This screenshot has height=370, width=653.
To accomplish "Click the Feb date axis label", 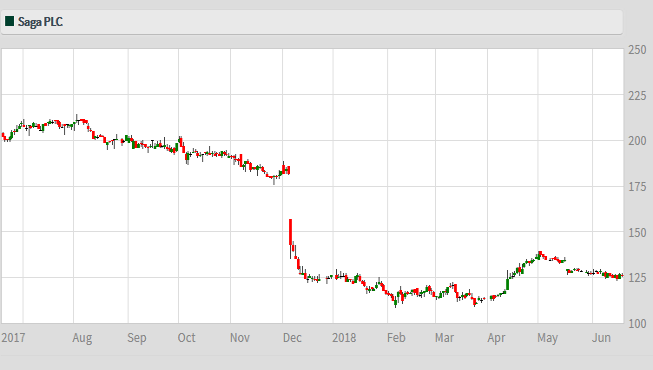I will click(396, 338).
